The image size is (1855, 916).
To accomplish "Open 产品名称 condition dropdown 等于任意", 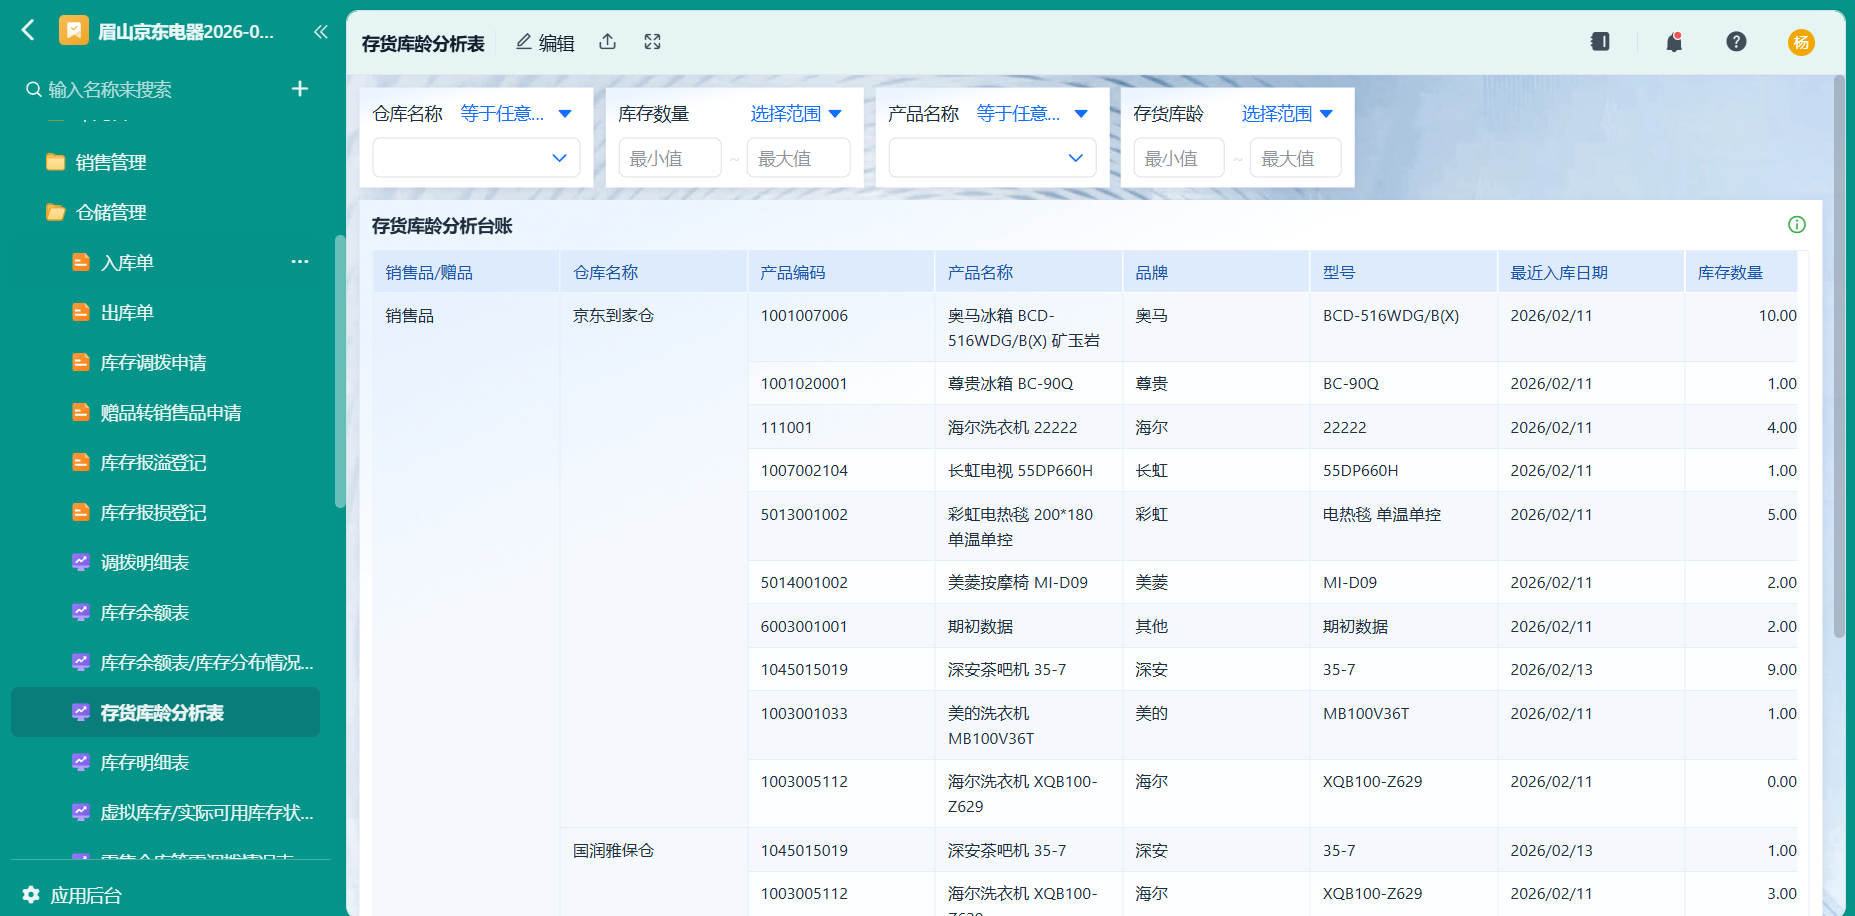I will click(x=1032, y=114).
